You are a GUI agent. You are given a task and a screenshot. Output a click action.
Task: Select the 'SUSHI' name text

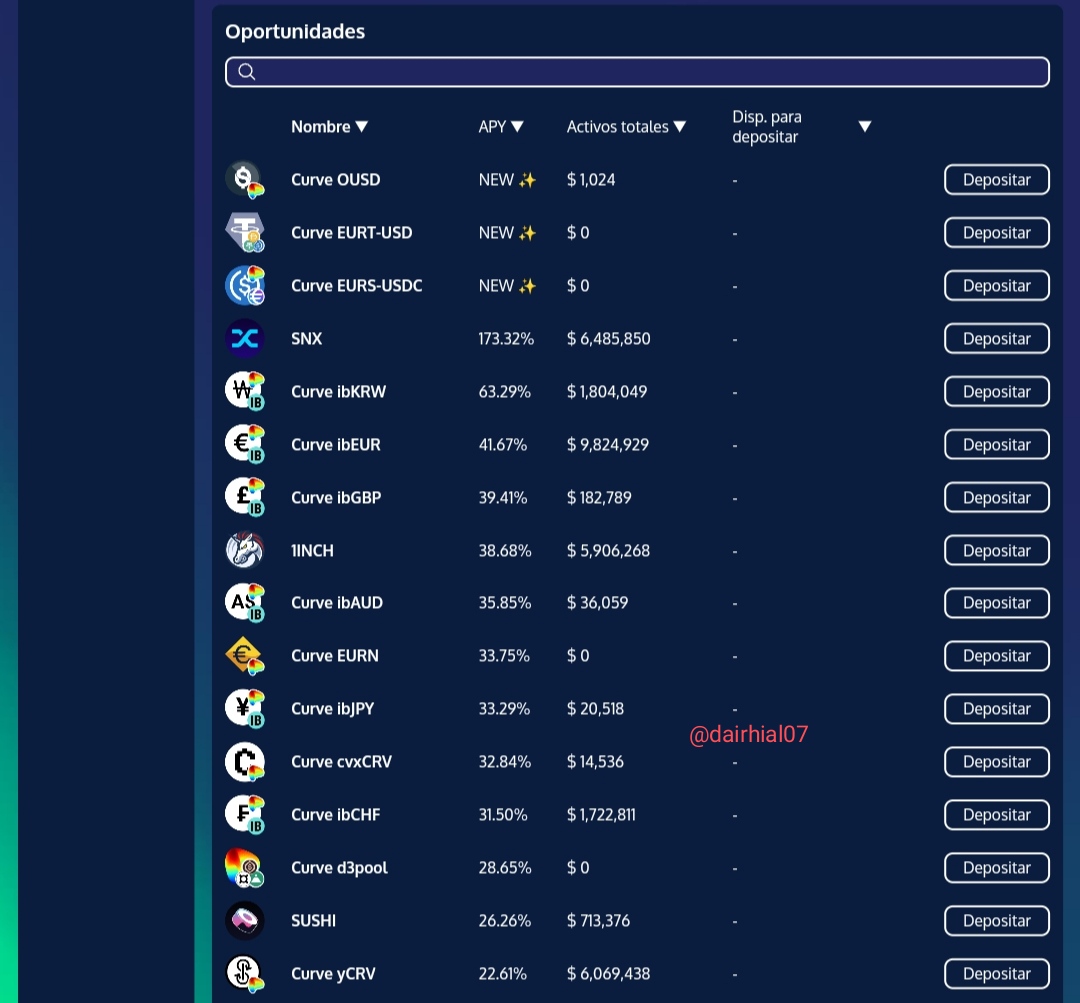[313, 921]
